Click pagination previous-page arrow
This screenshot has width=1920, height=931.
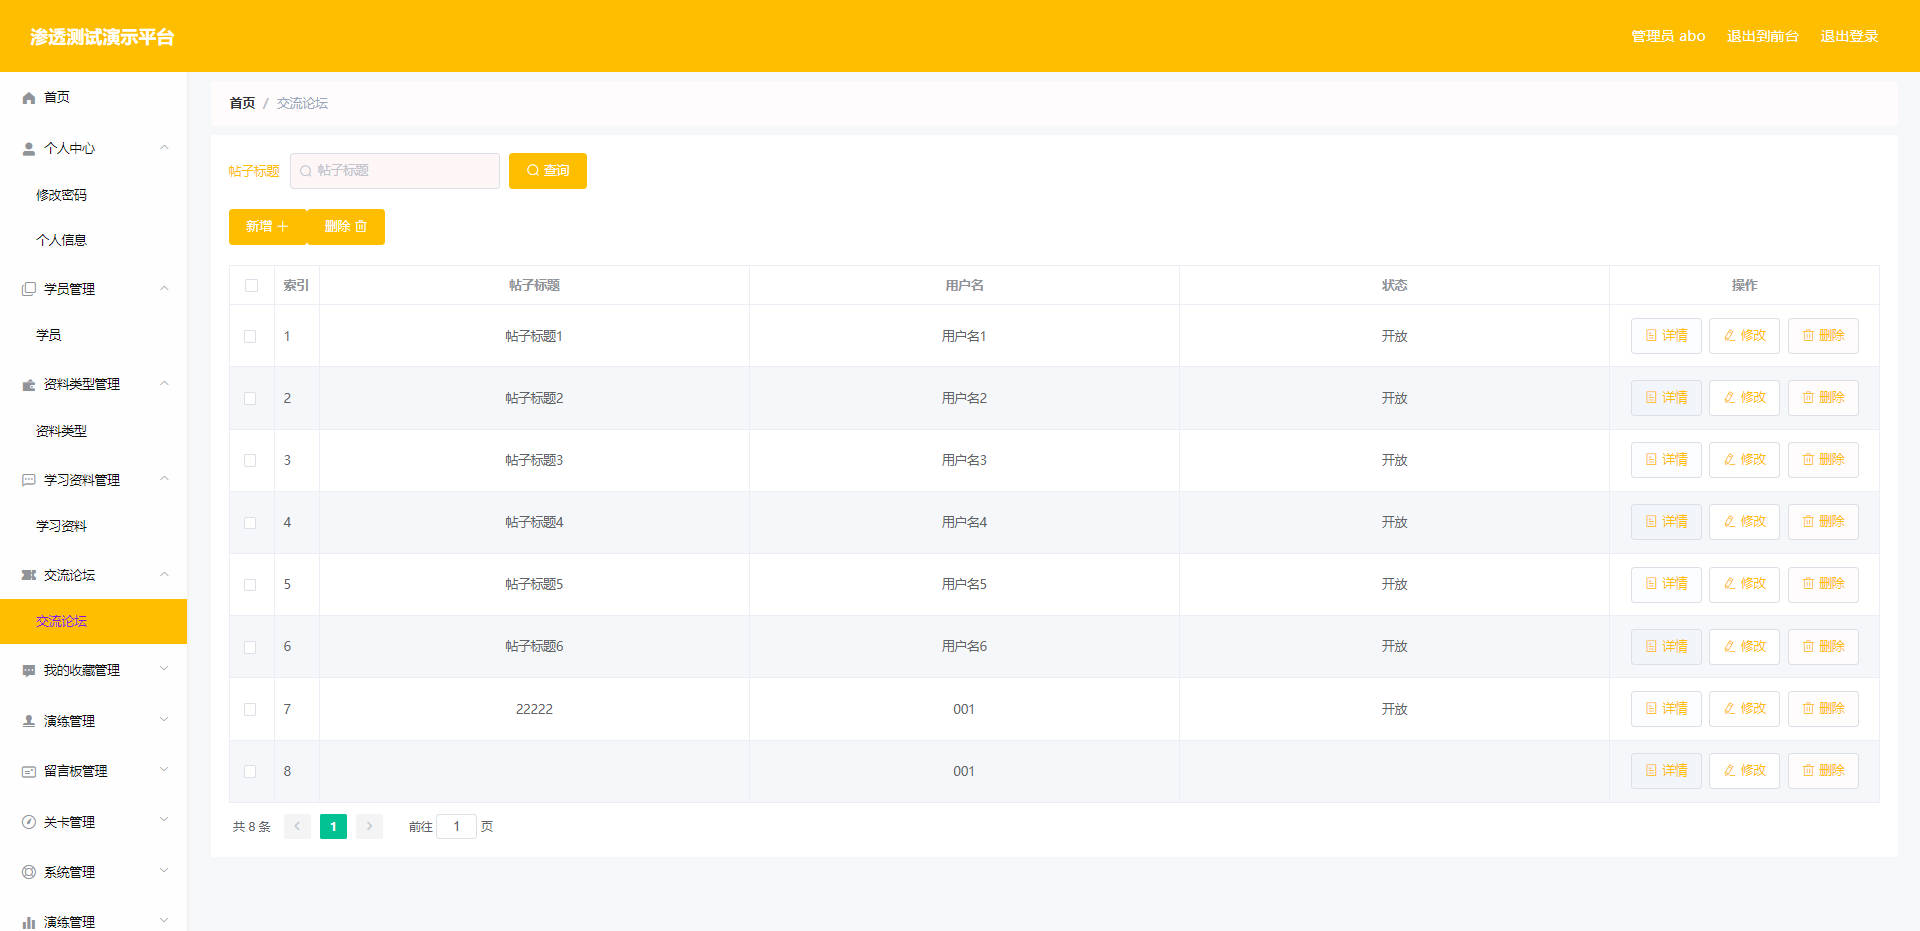coord(297,826)
